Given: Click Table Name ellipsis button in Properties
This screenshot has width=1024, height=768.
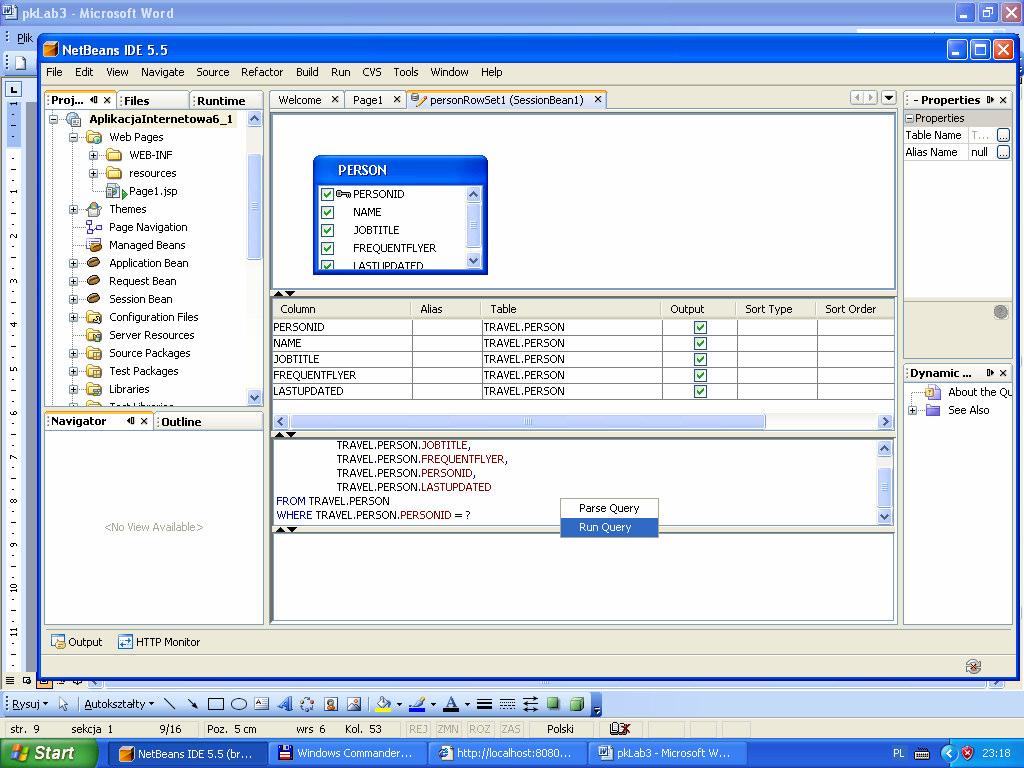Looking at the screenshot, I should click(x=1004, y=135).
